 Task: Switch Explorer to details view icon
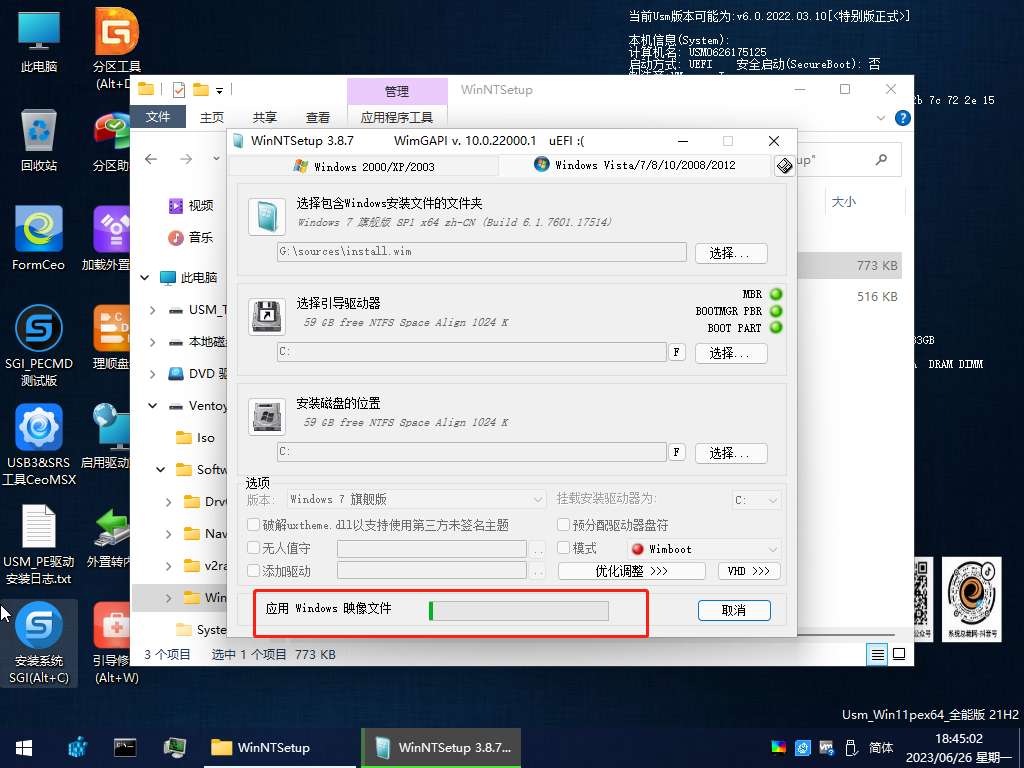click(878, 654)
